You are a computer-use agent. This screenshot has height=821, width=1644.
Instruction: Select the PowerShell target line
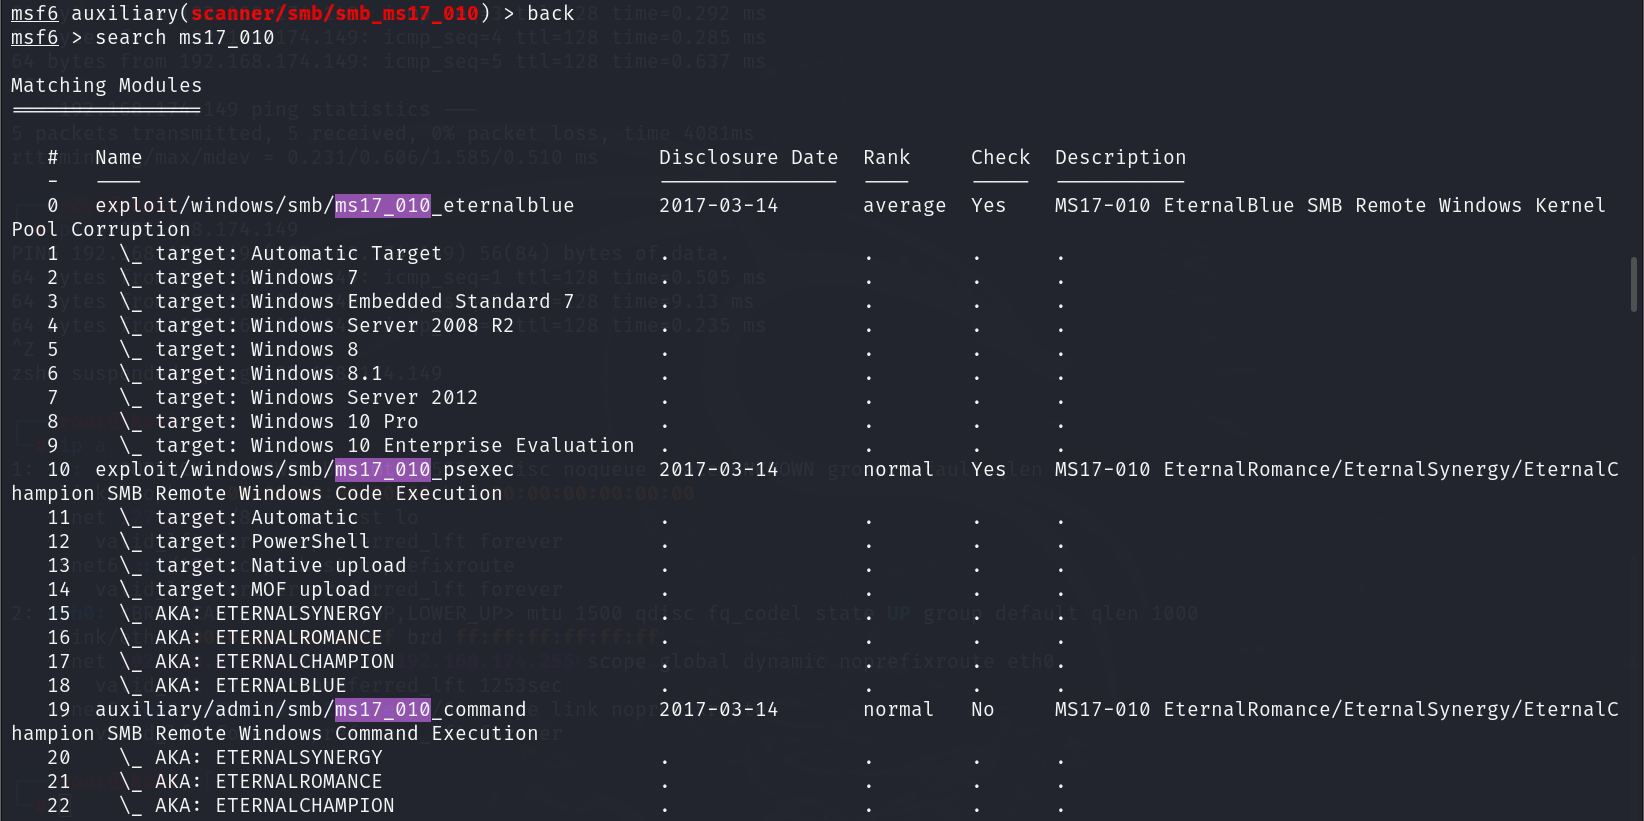click(x=262, y=542)
